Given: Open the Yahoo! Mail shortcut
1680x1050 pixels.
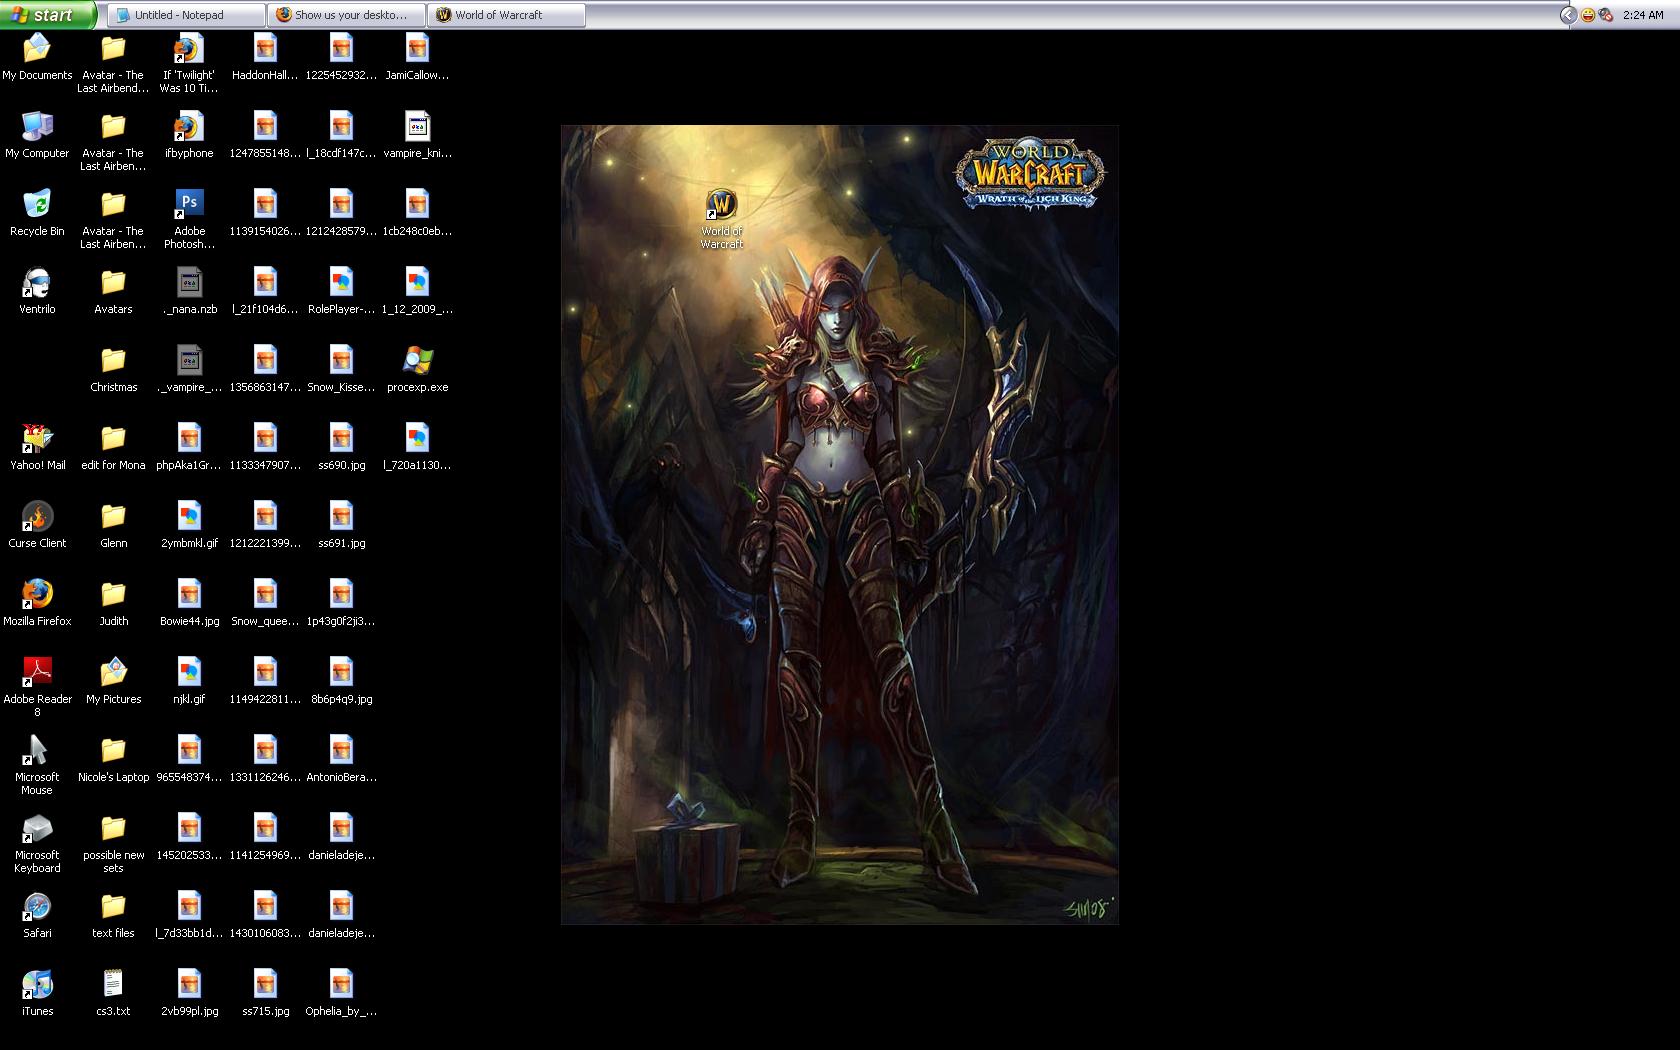Looking at the screenshot, I should click(x=37, y=447).
